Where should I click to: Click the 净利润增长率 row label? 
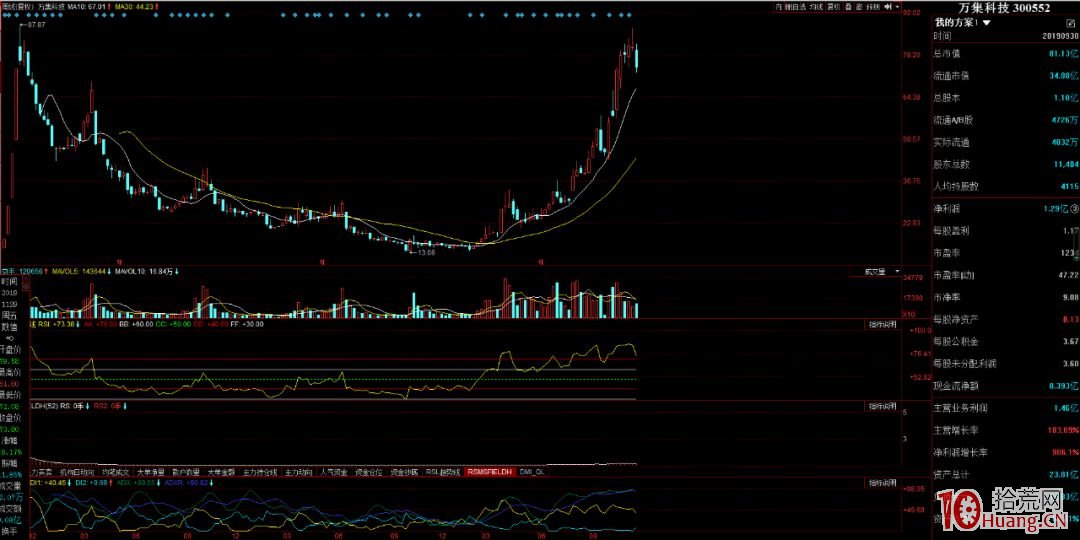960,453
